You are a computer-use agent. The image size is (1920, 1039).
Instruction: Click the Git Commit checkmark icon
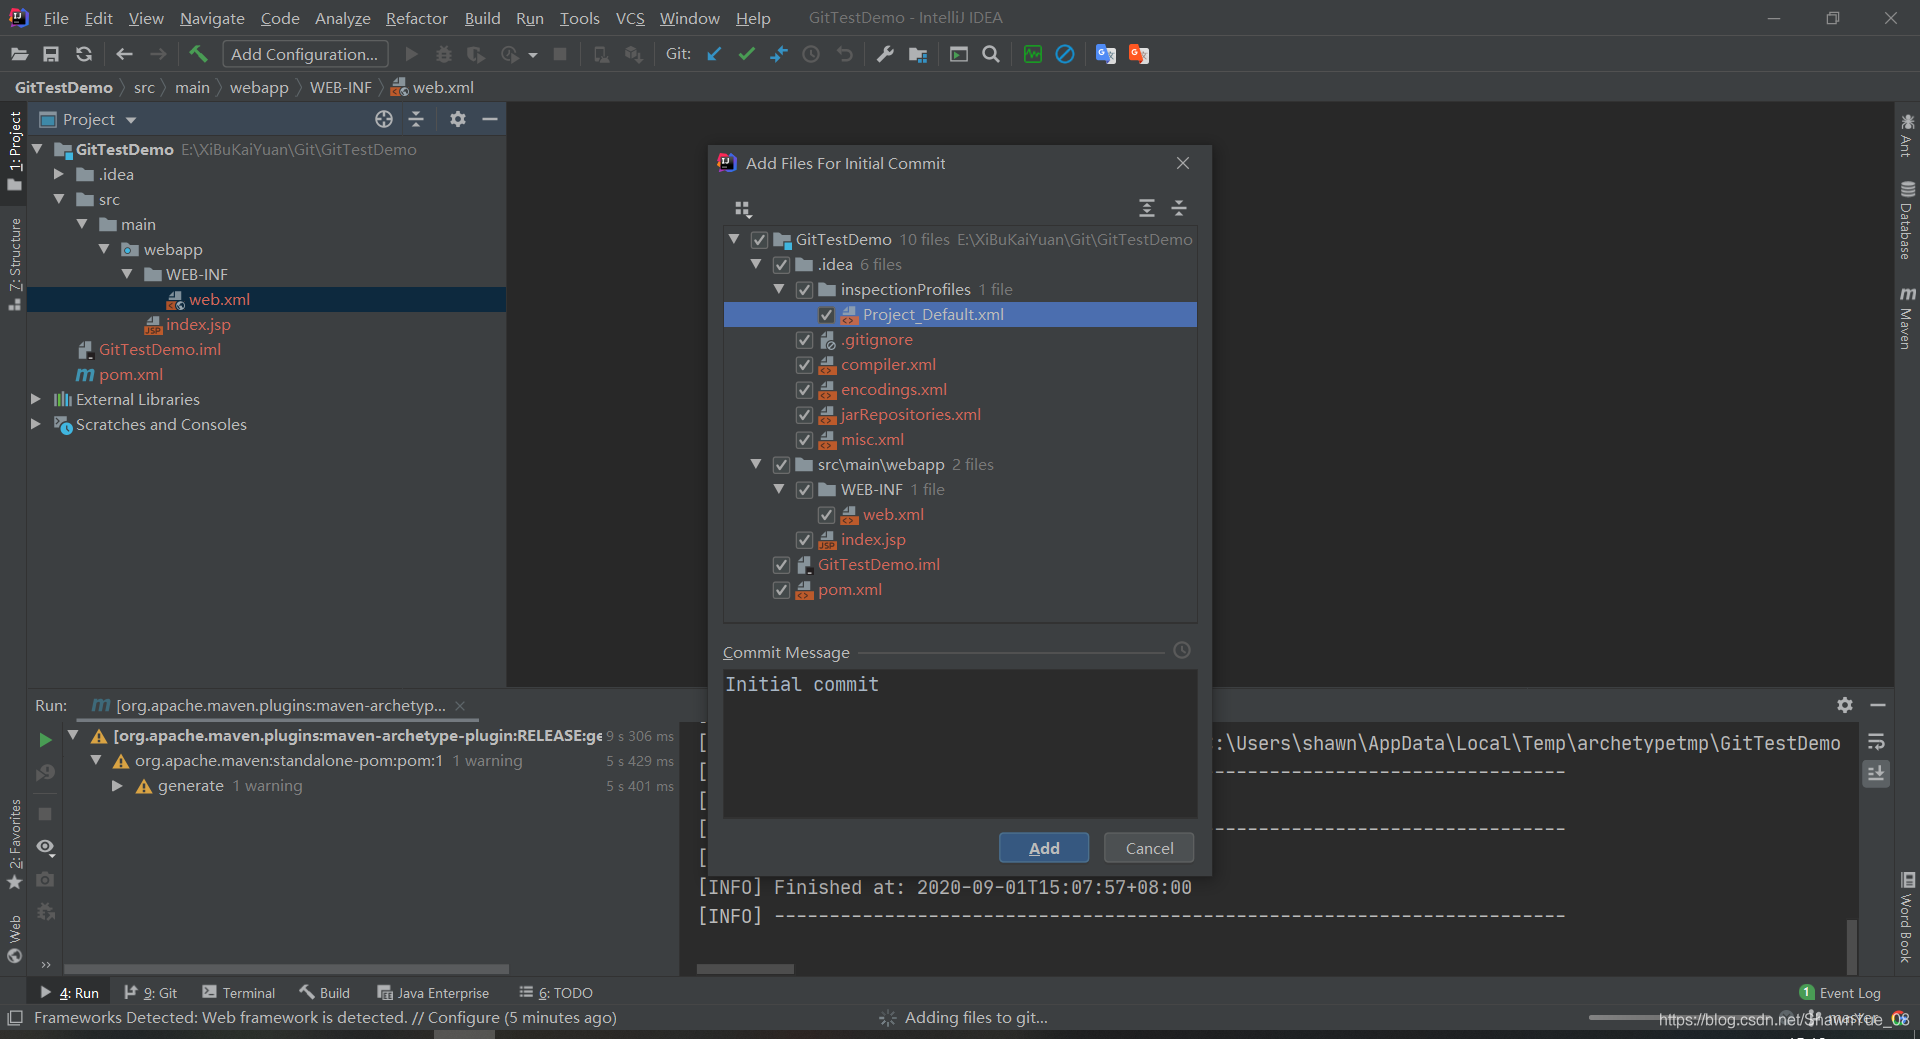[746, 54]
